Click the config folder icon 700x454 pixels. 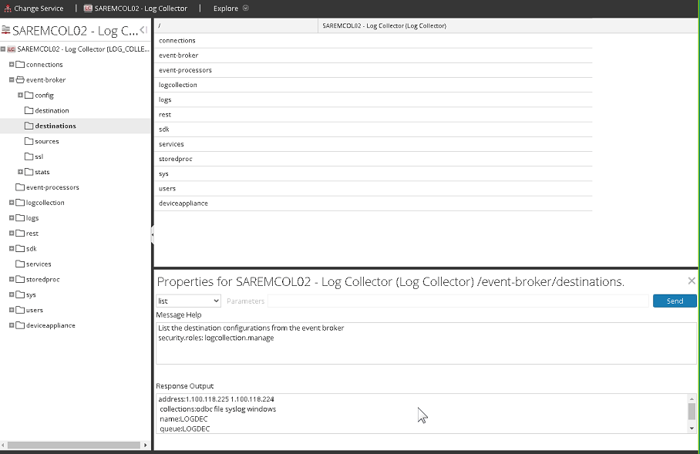pos(29,95)
